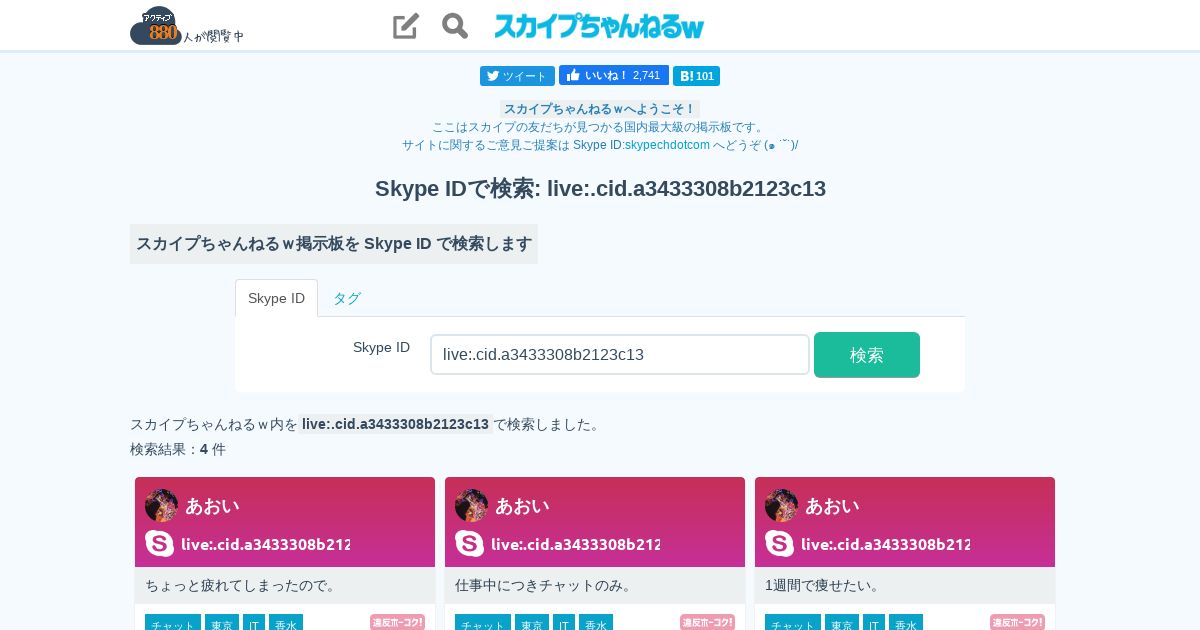Open search via the magnifier icon
This screenshot has width=1200, height=630.
[x=455, y=26]
